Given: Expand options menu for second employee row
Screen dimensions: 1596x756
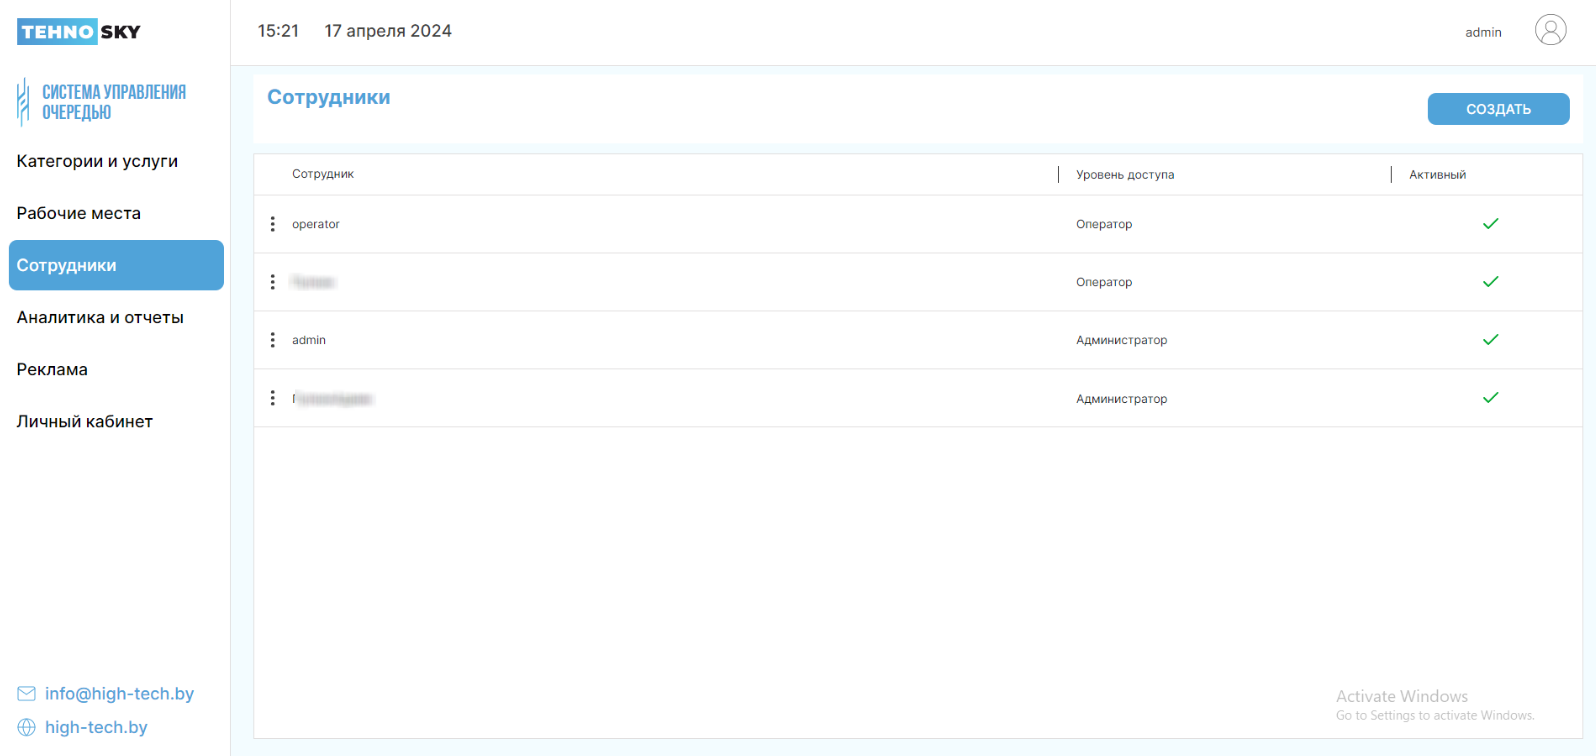Looking at the screenshot, I should 272,282.
